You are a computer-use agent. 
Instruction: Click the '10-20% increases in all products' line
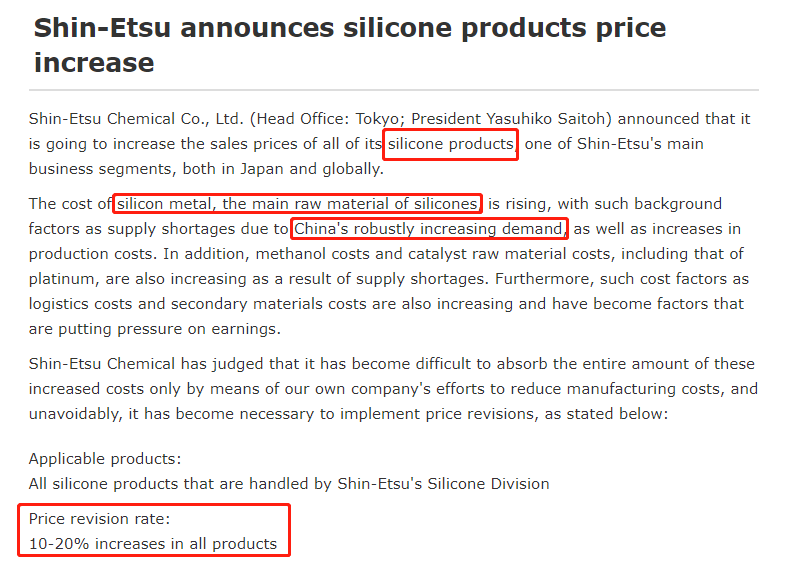(x=153, y=544)
